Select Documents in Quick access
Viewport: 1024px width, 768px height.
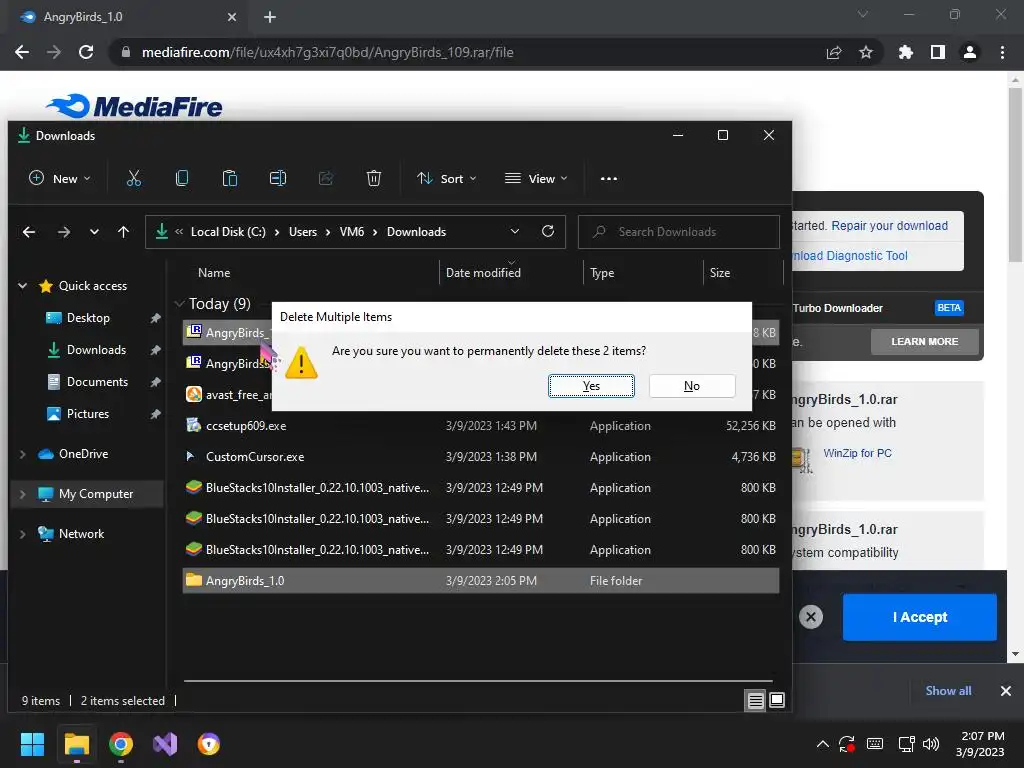pyautogui.click(x=97, y=382)
